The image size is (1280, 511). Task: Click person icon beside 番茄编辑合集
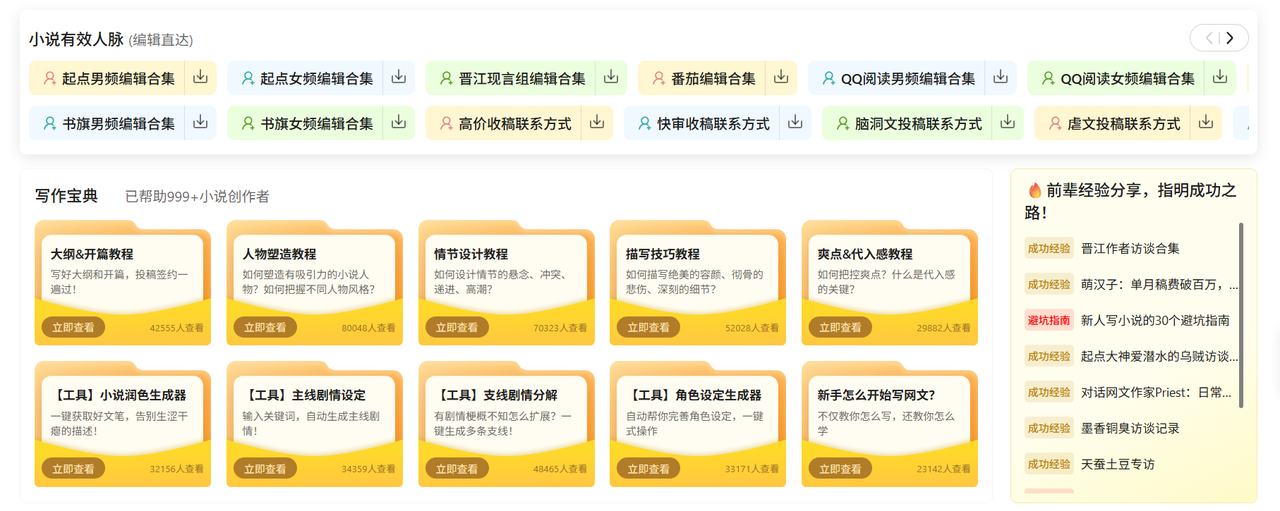[658, 78]
